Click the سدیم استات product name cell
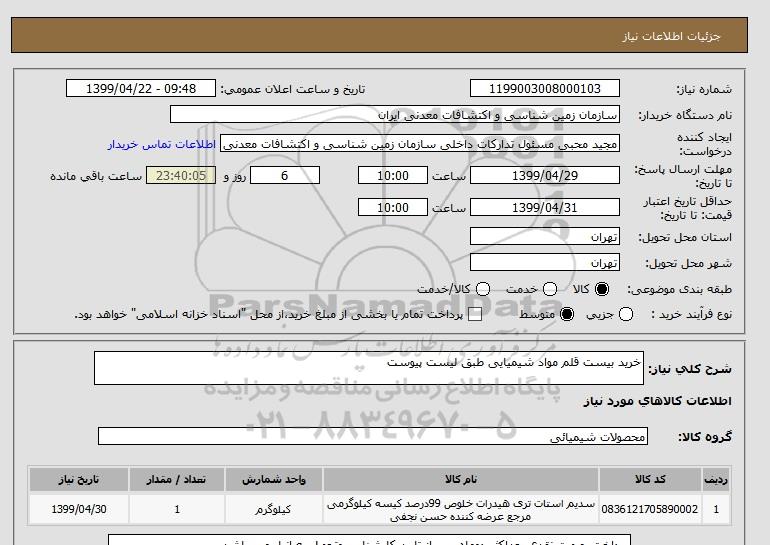 (x=461, y=509)
